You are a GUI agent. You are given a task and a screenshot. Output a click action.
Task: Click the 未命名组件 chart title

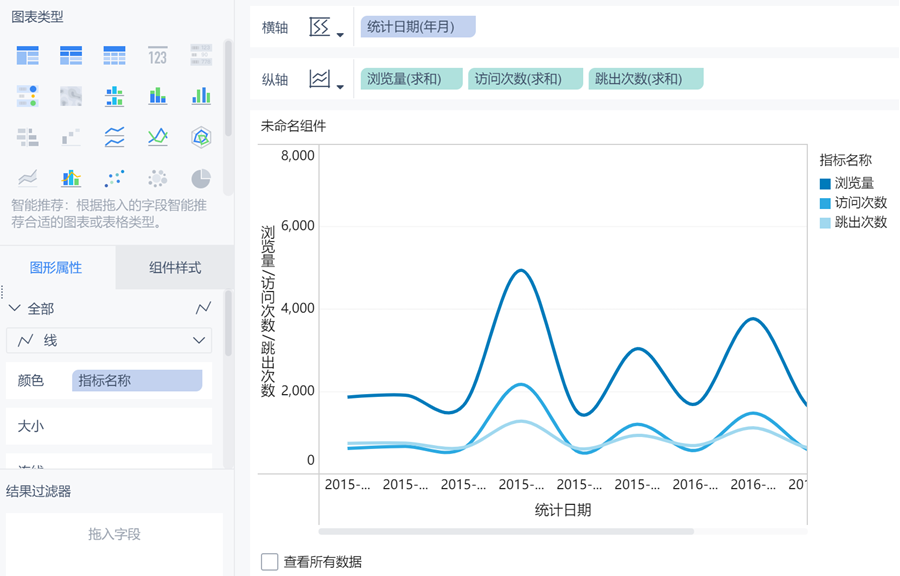point(293,126)
